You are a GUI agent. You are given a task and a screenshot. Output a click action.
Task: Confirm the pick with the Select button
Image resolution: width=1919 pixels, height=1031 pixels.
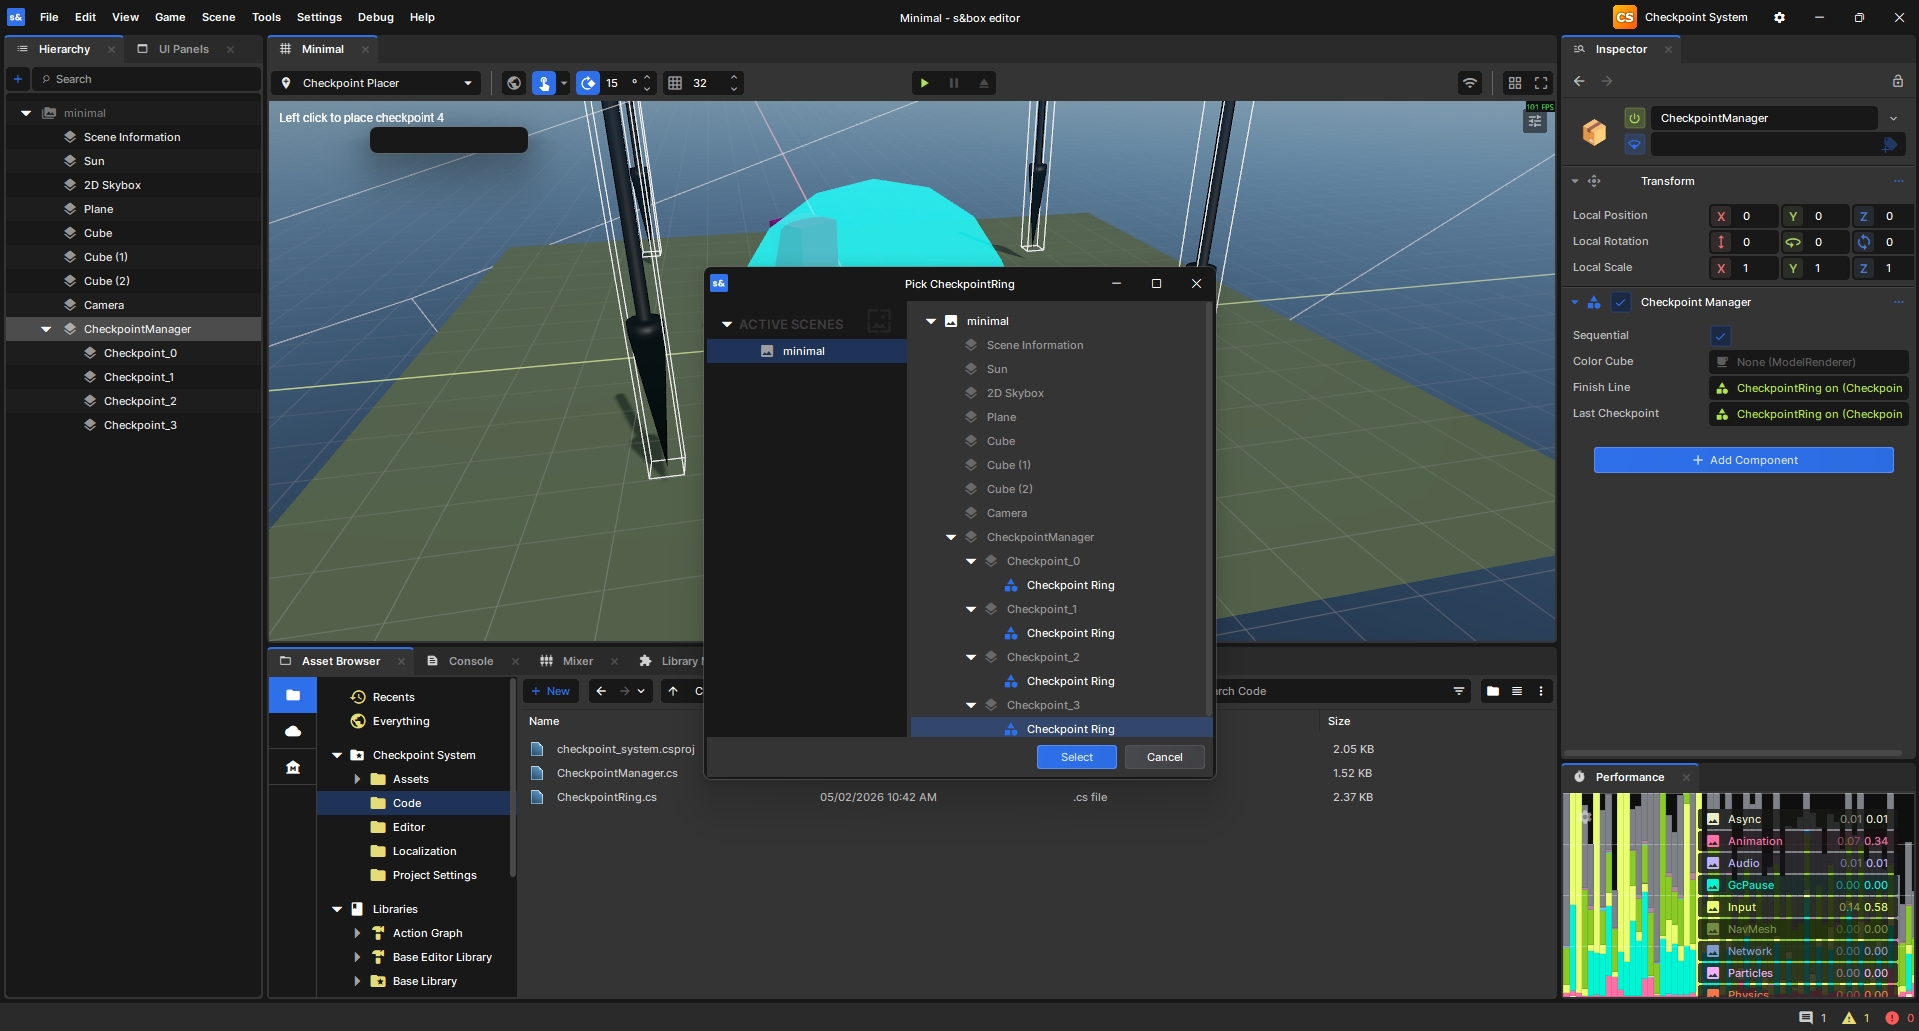(1076, 757)
